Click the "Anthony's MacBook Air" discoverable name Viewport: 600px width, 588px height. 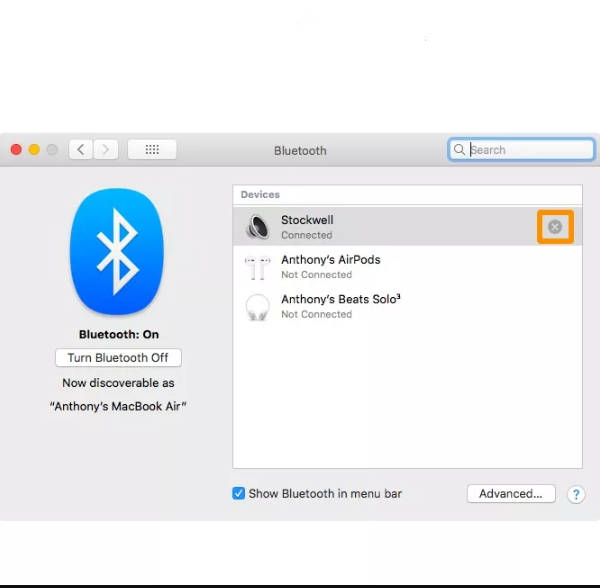click(118, 406)
